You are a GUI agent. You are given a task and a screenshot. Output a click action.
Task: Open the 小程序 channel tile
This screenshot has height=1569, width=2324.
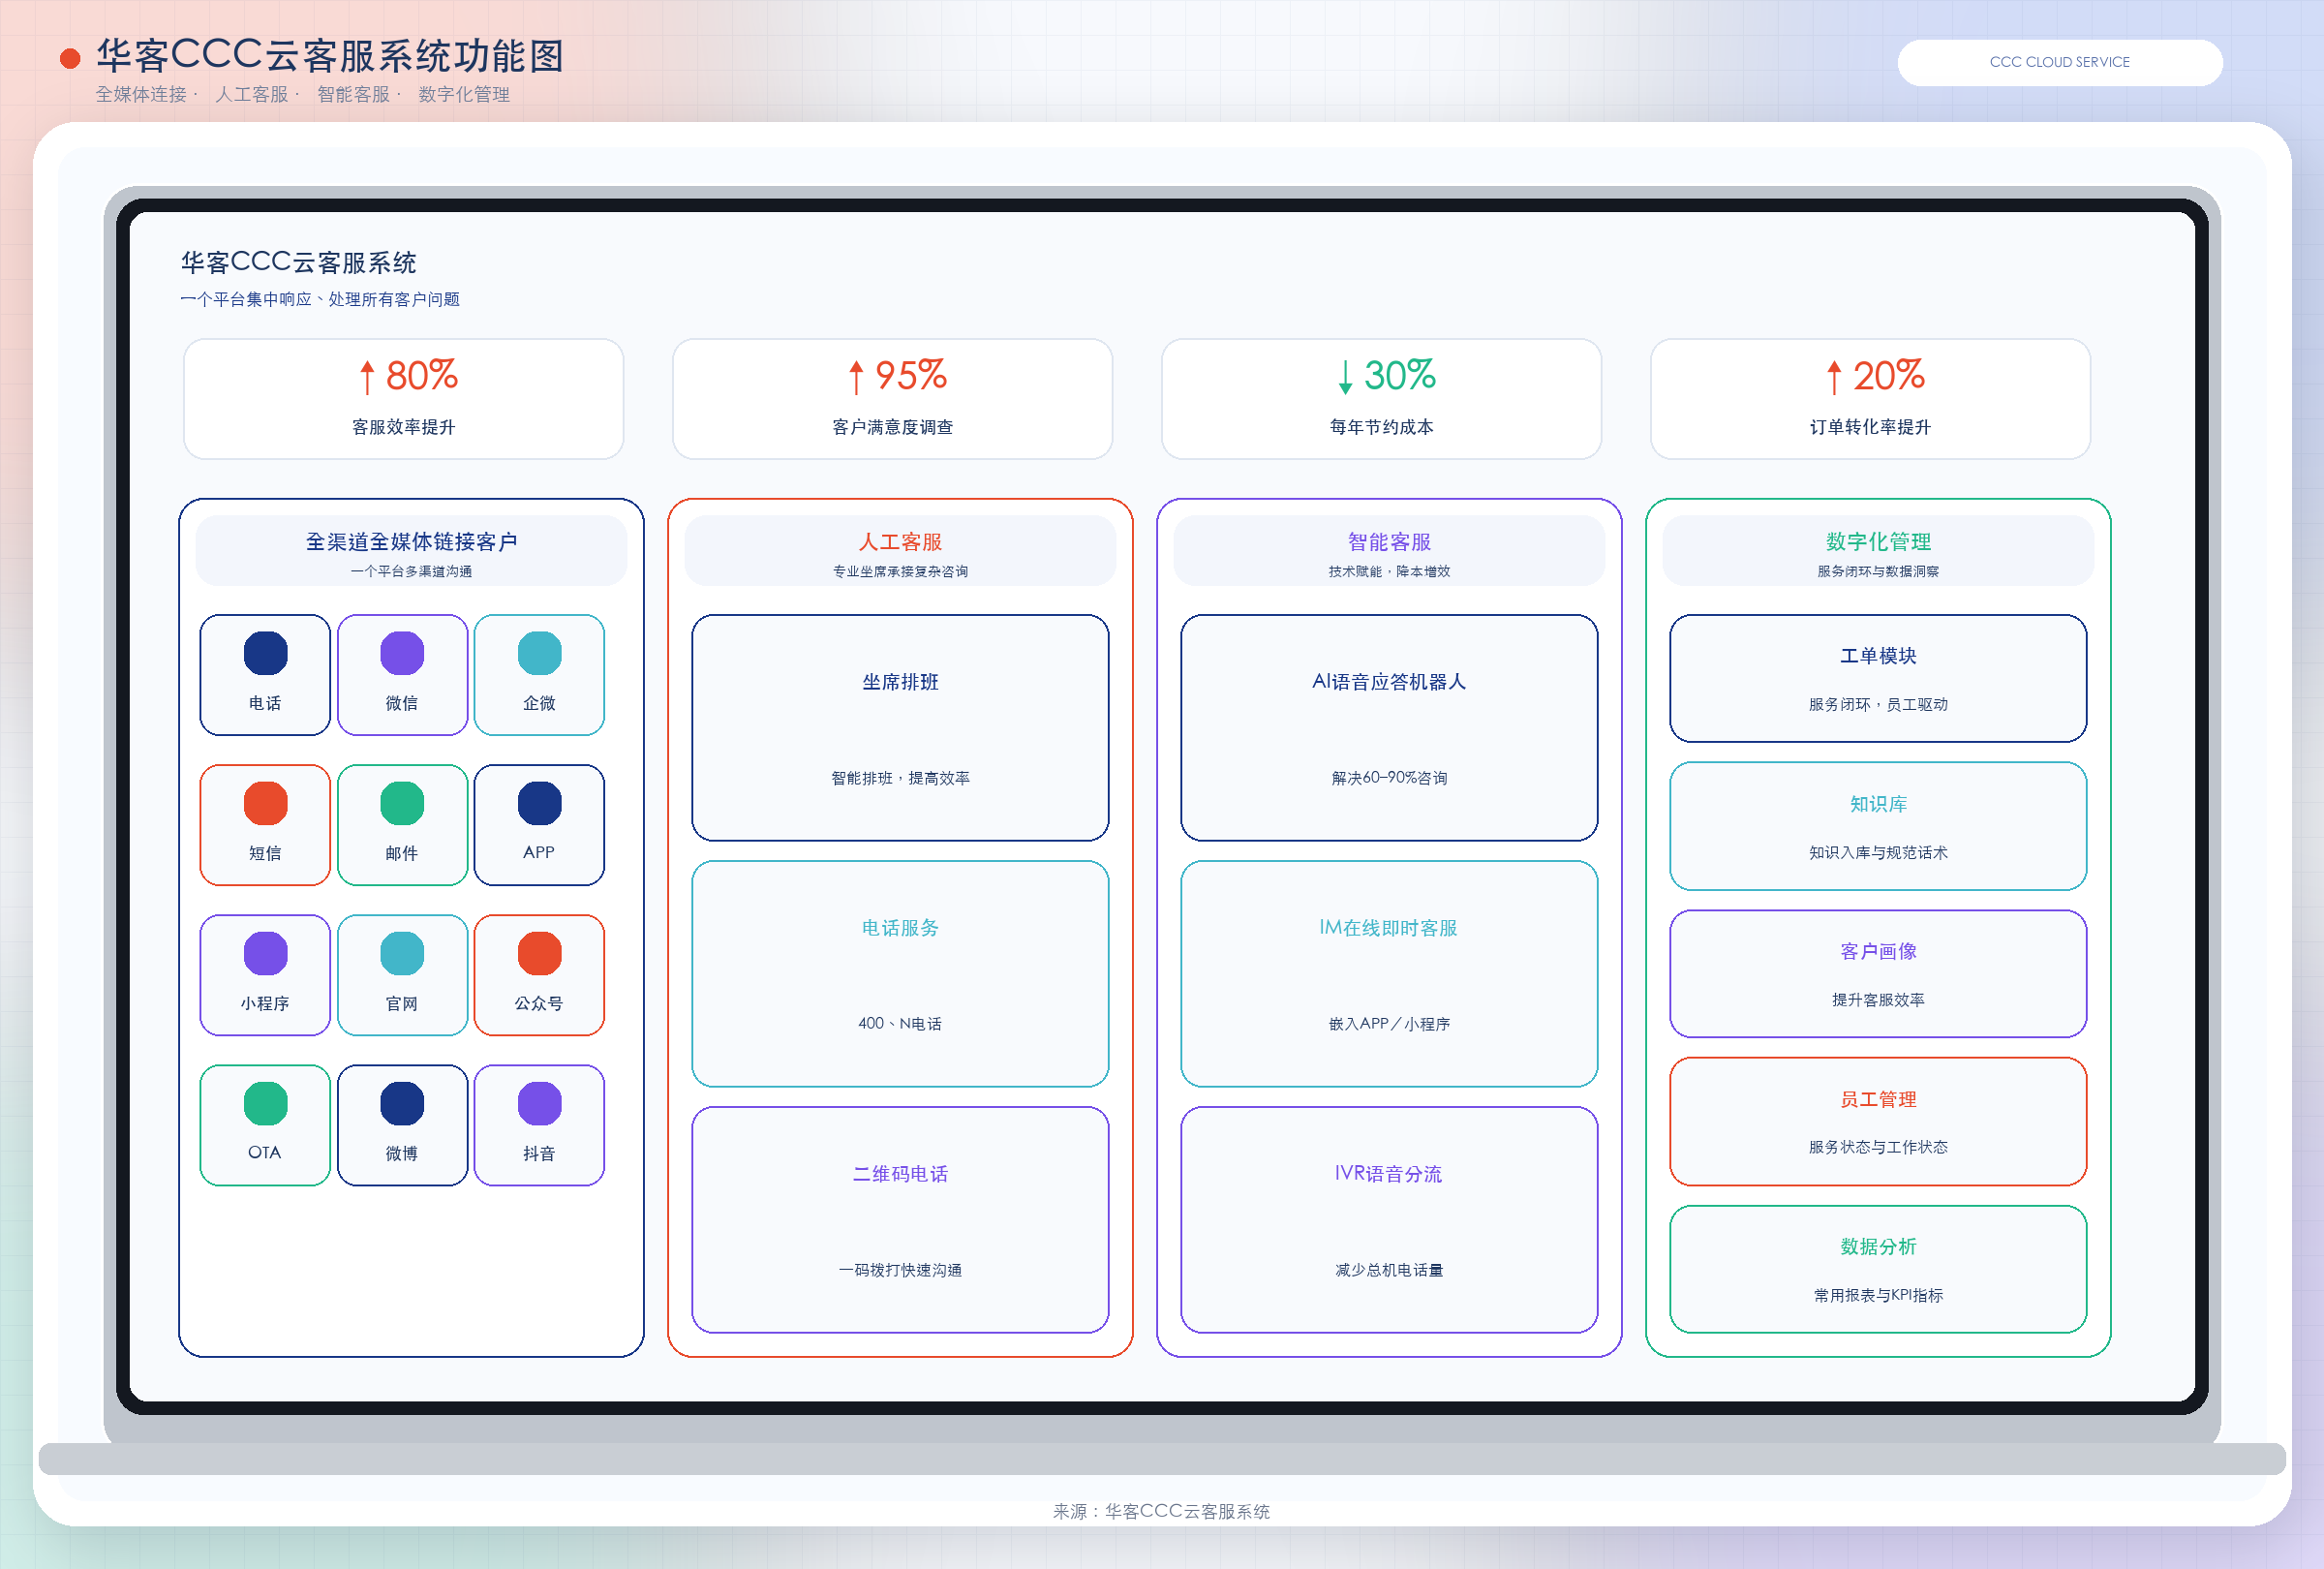click(x=265, y=975)
